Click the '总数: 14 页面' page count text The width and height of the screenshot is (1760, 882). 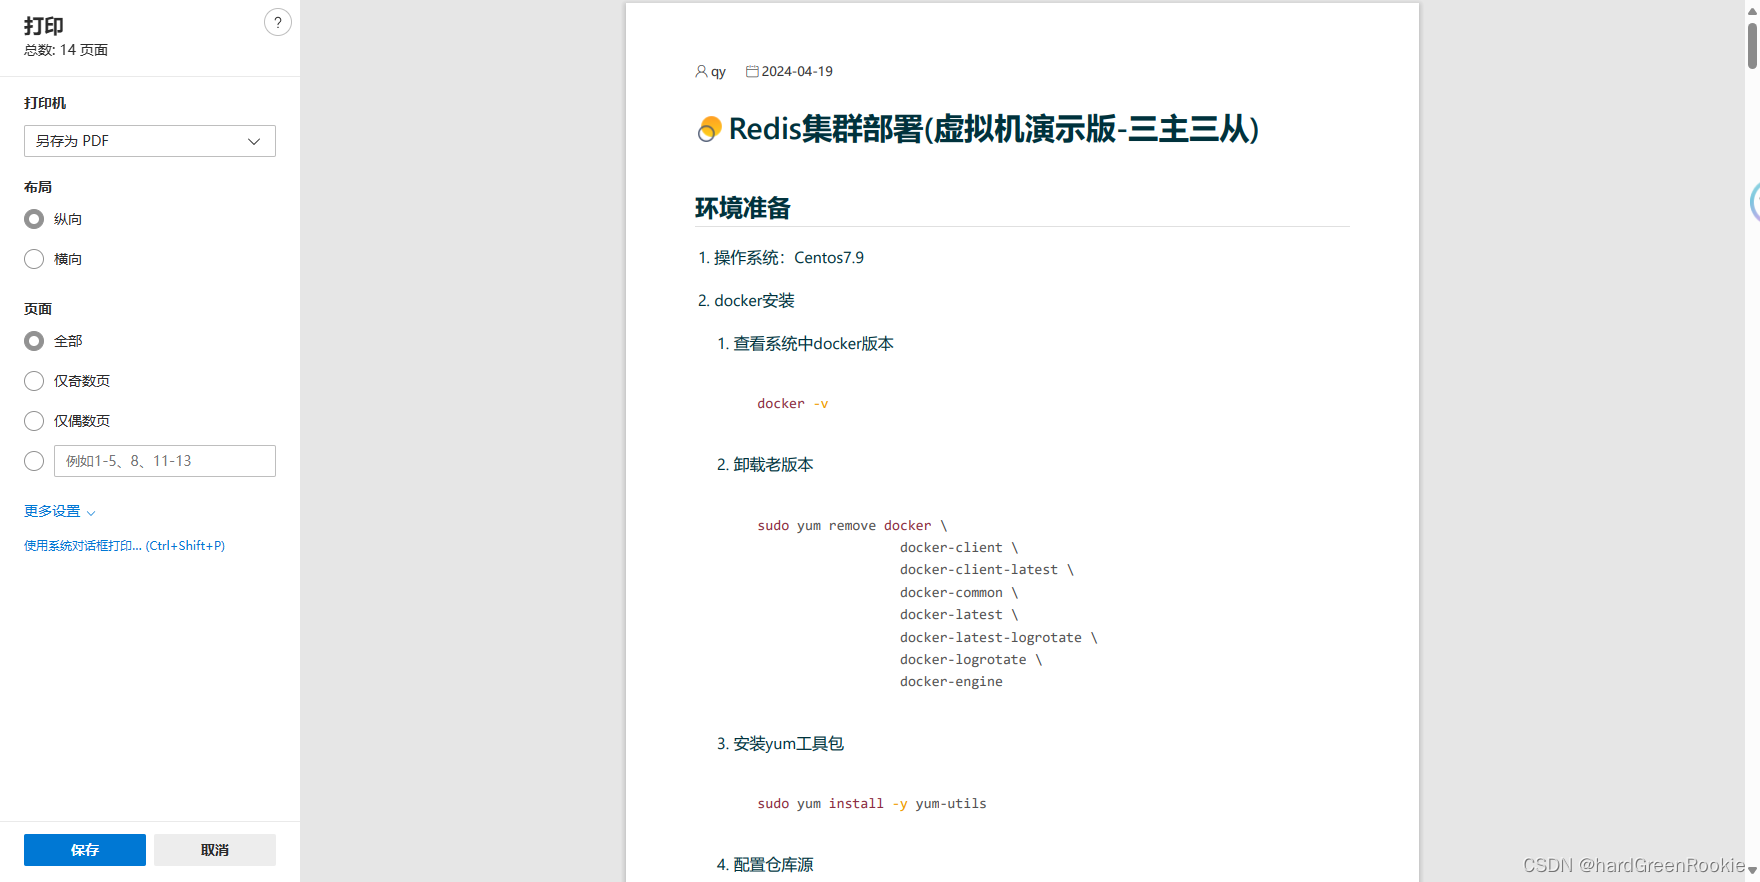66,49
